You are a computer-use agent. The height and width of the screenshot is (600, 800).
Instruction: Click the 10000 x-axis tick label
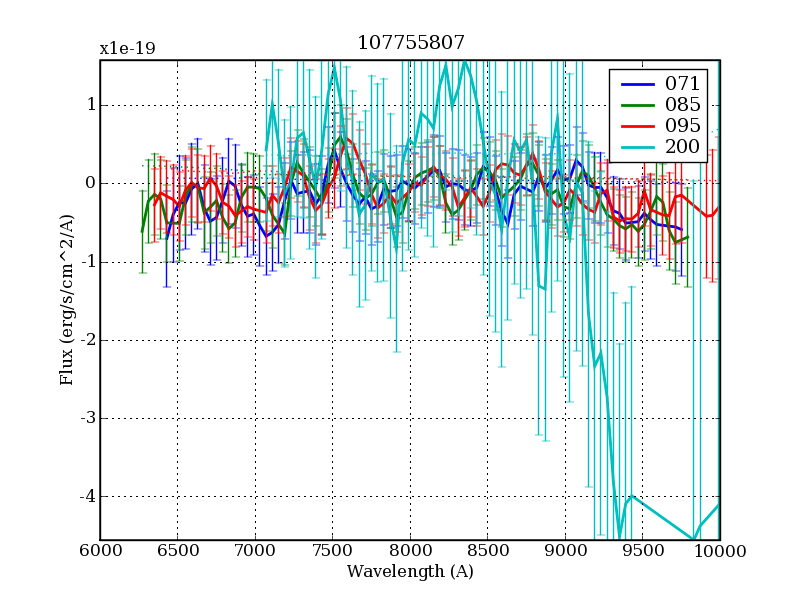coord(719,551)
